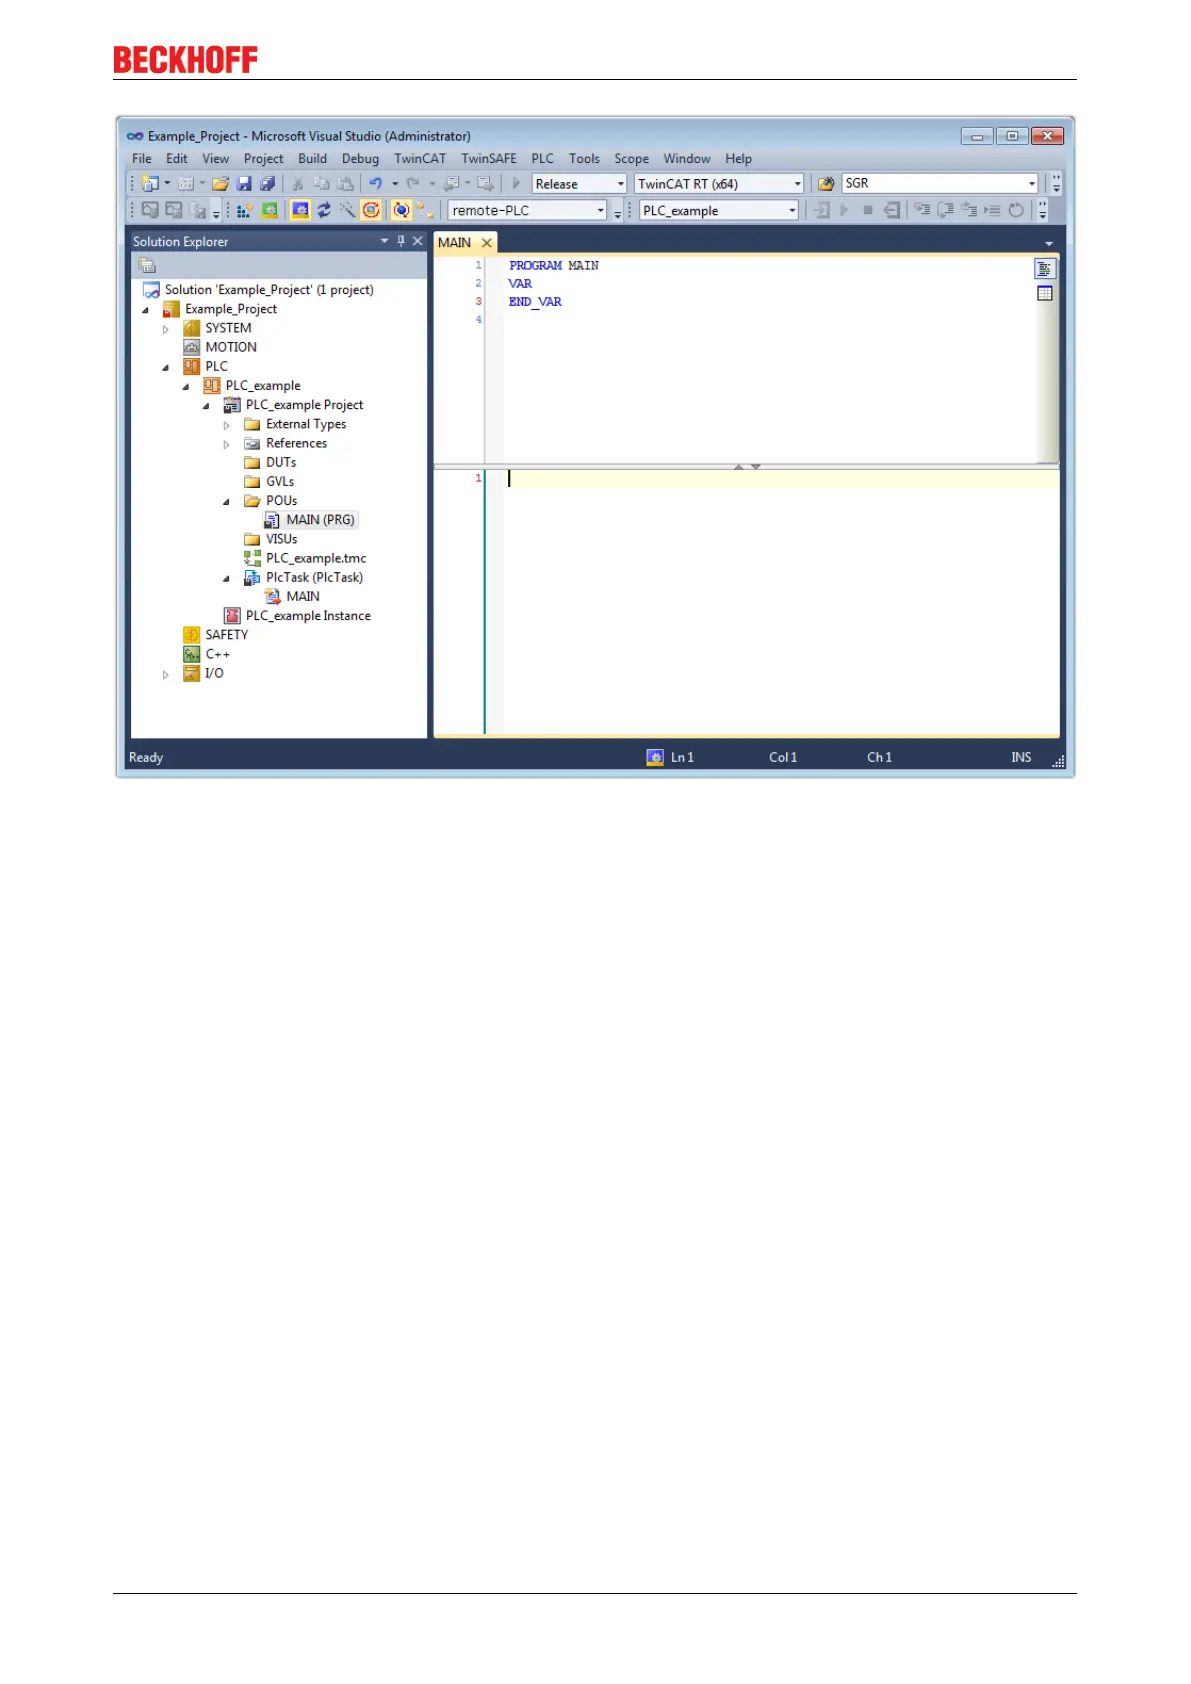The image size is (1191, 1684).
Task: Pin the Solution Explorer panel
Action: [x=401, y=241]
